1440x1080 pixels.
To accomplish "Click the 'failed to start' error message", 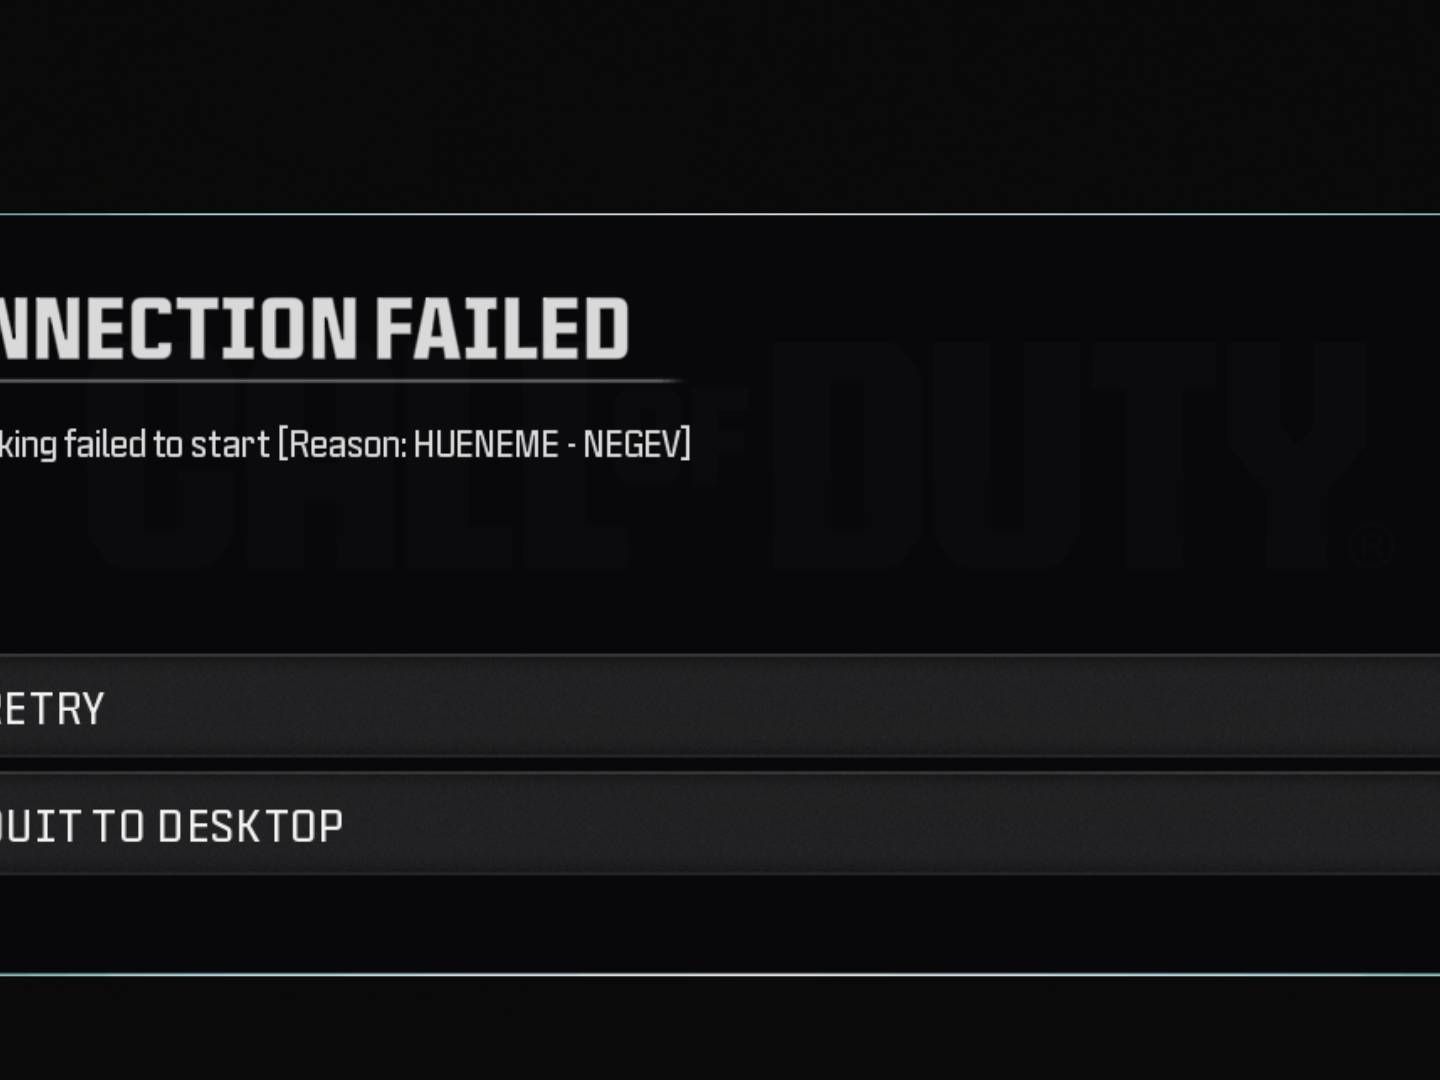I will point(167,444).
